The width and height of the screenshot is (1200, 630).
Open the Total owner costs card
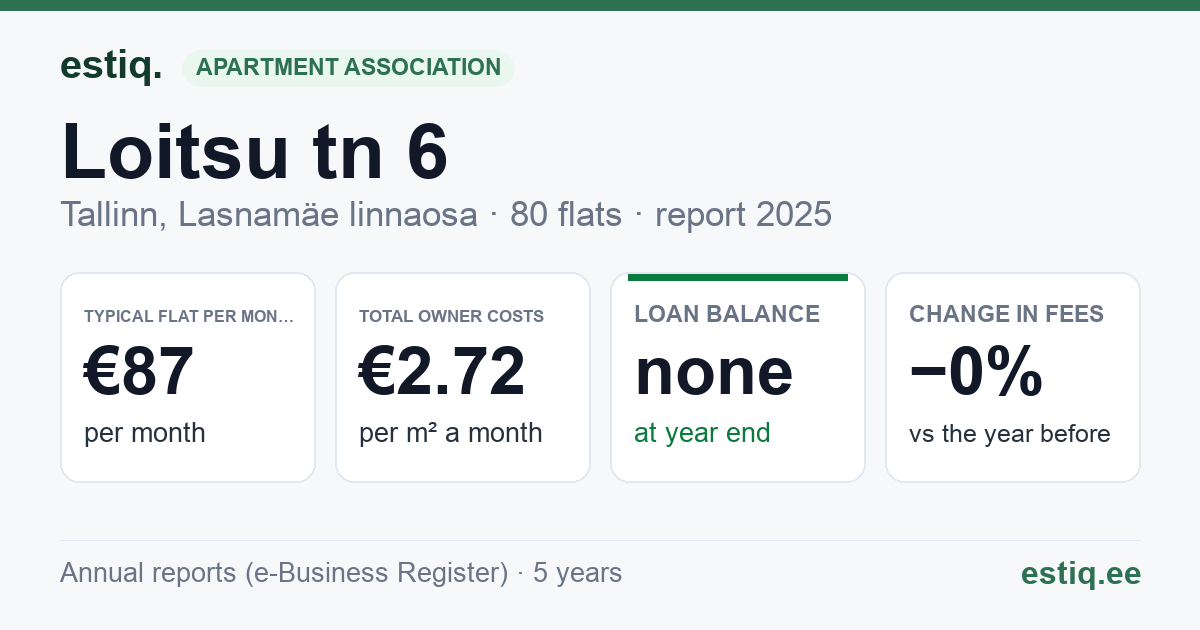(x=463, y=377)
